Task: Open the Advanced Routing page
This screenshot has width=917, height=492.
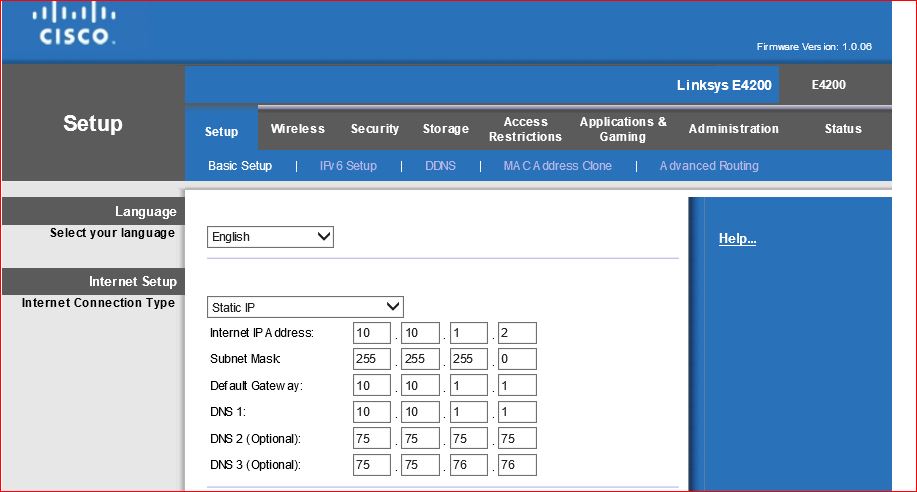Action: click(x=709, y=166)
